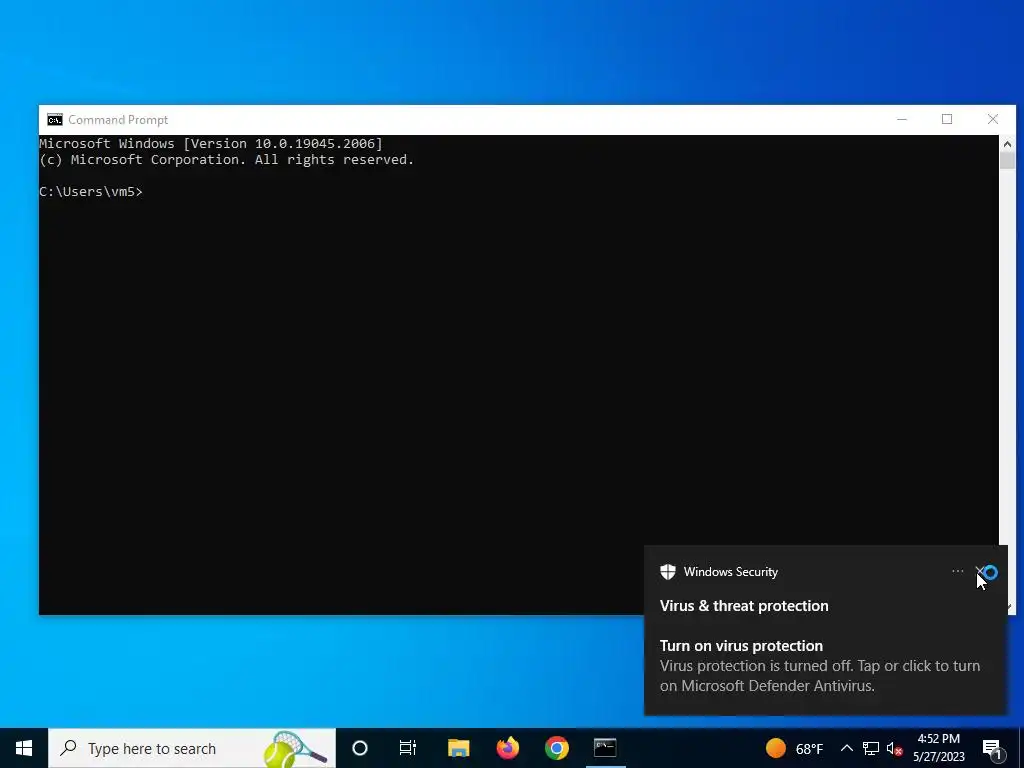Screen dimensions: 1024x768
Task: Open Task View from the taskbar
Action: [x=408, y=748]
